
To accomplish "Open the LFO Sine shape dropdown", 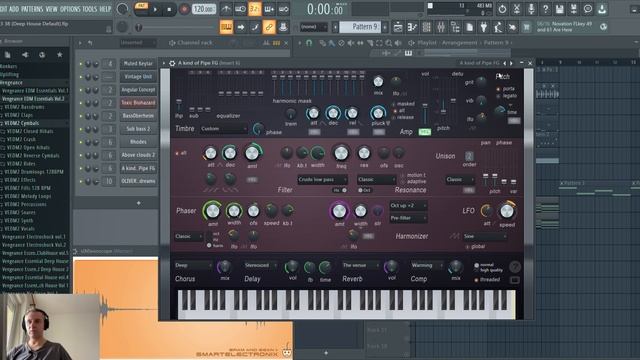I will [485, 236].
